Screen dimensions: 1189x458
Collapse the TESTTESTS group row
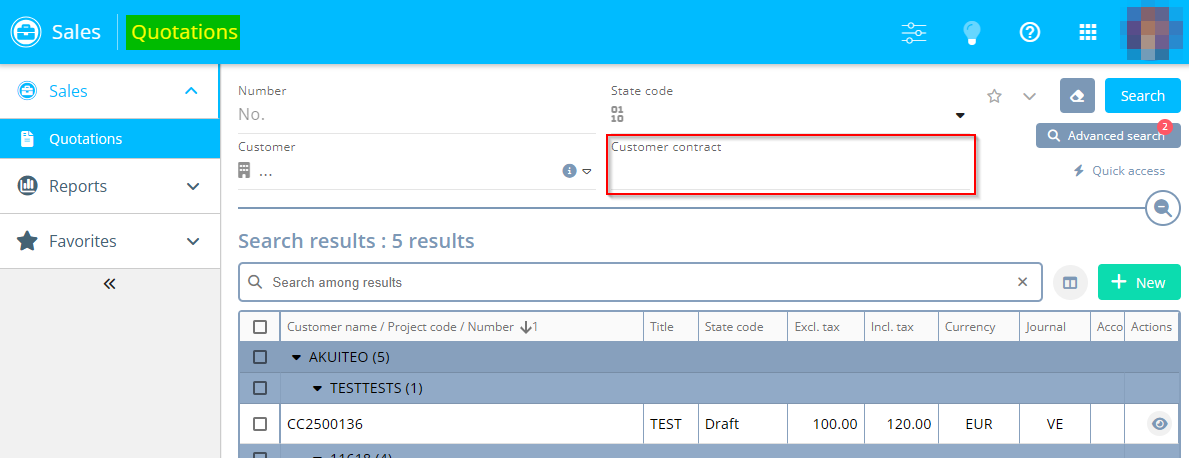click(317, 388)
